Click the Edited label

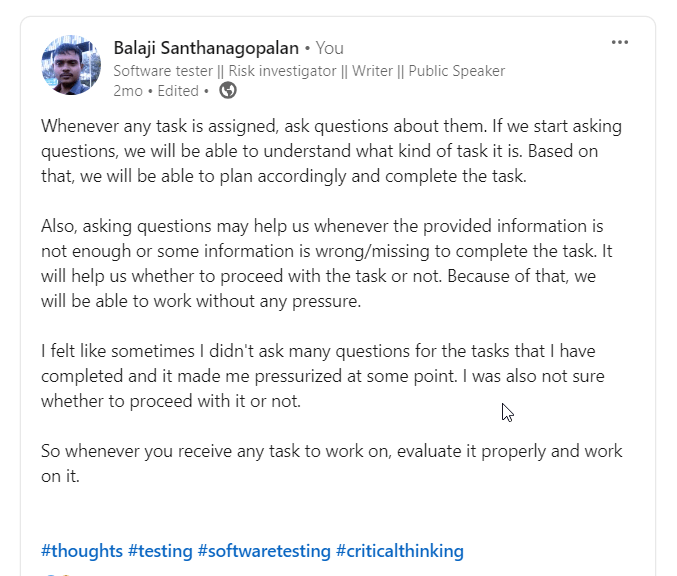point(179,91)
